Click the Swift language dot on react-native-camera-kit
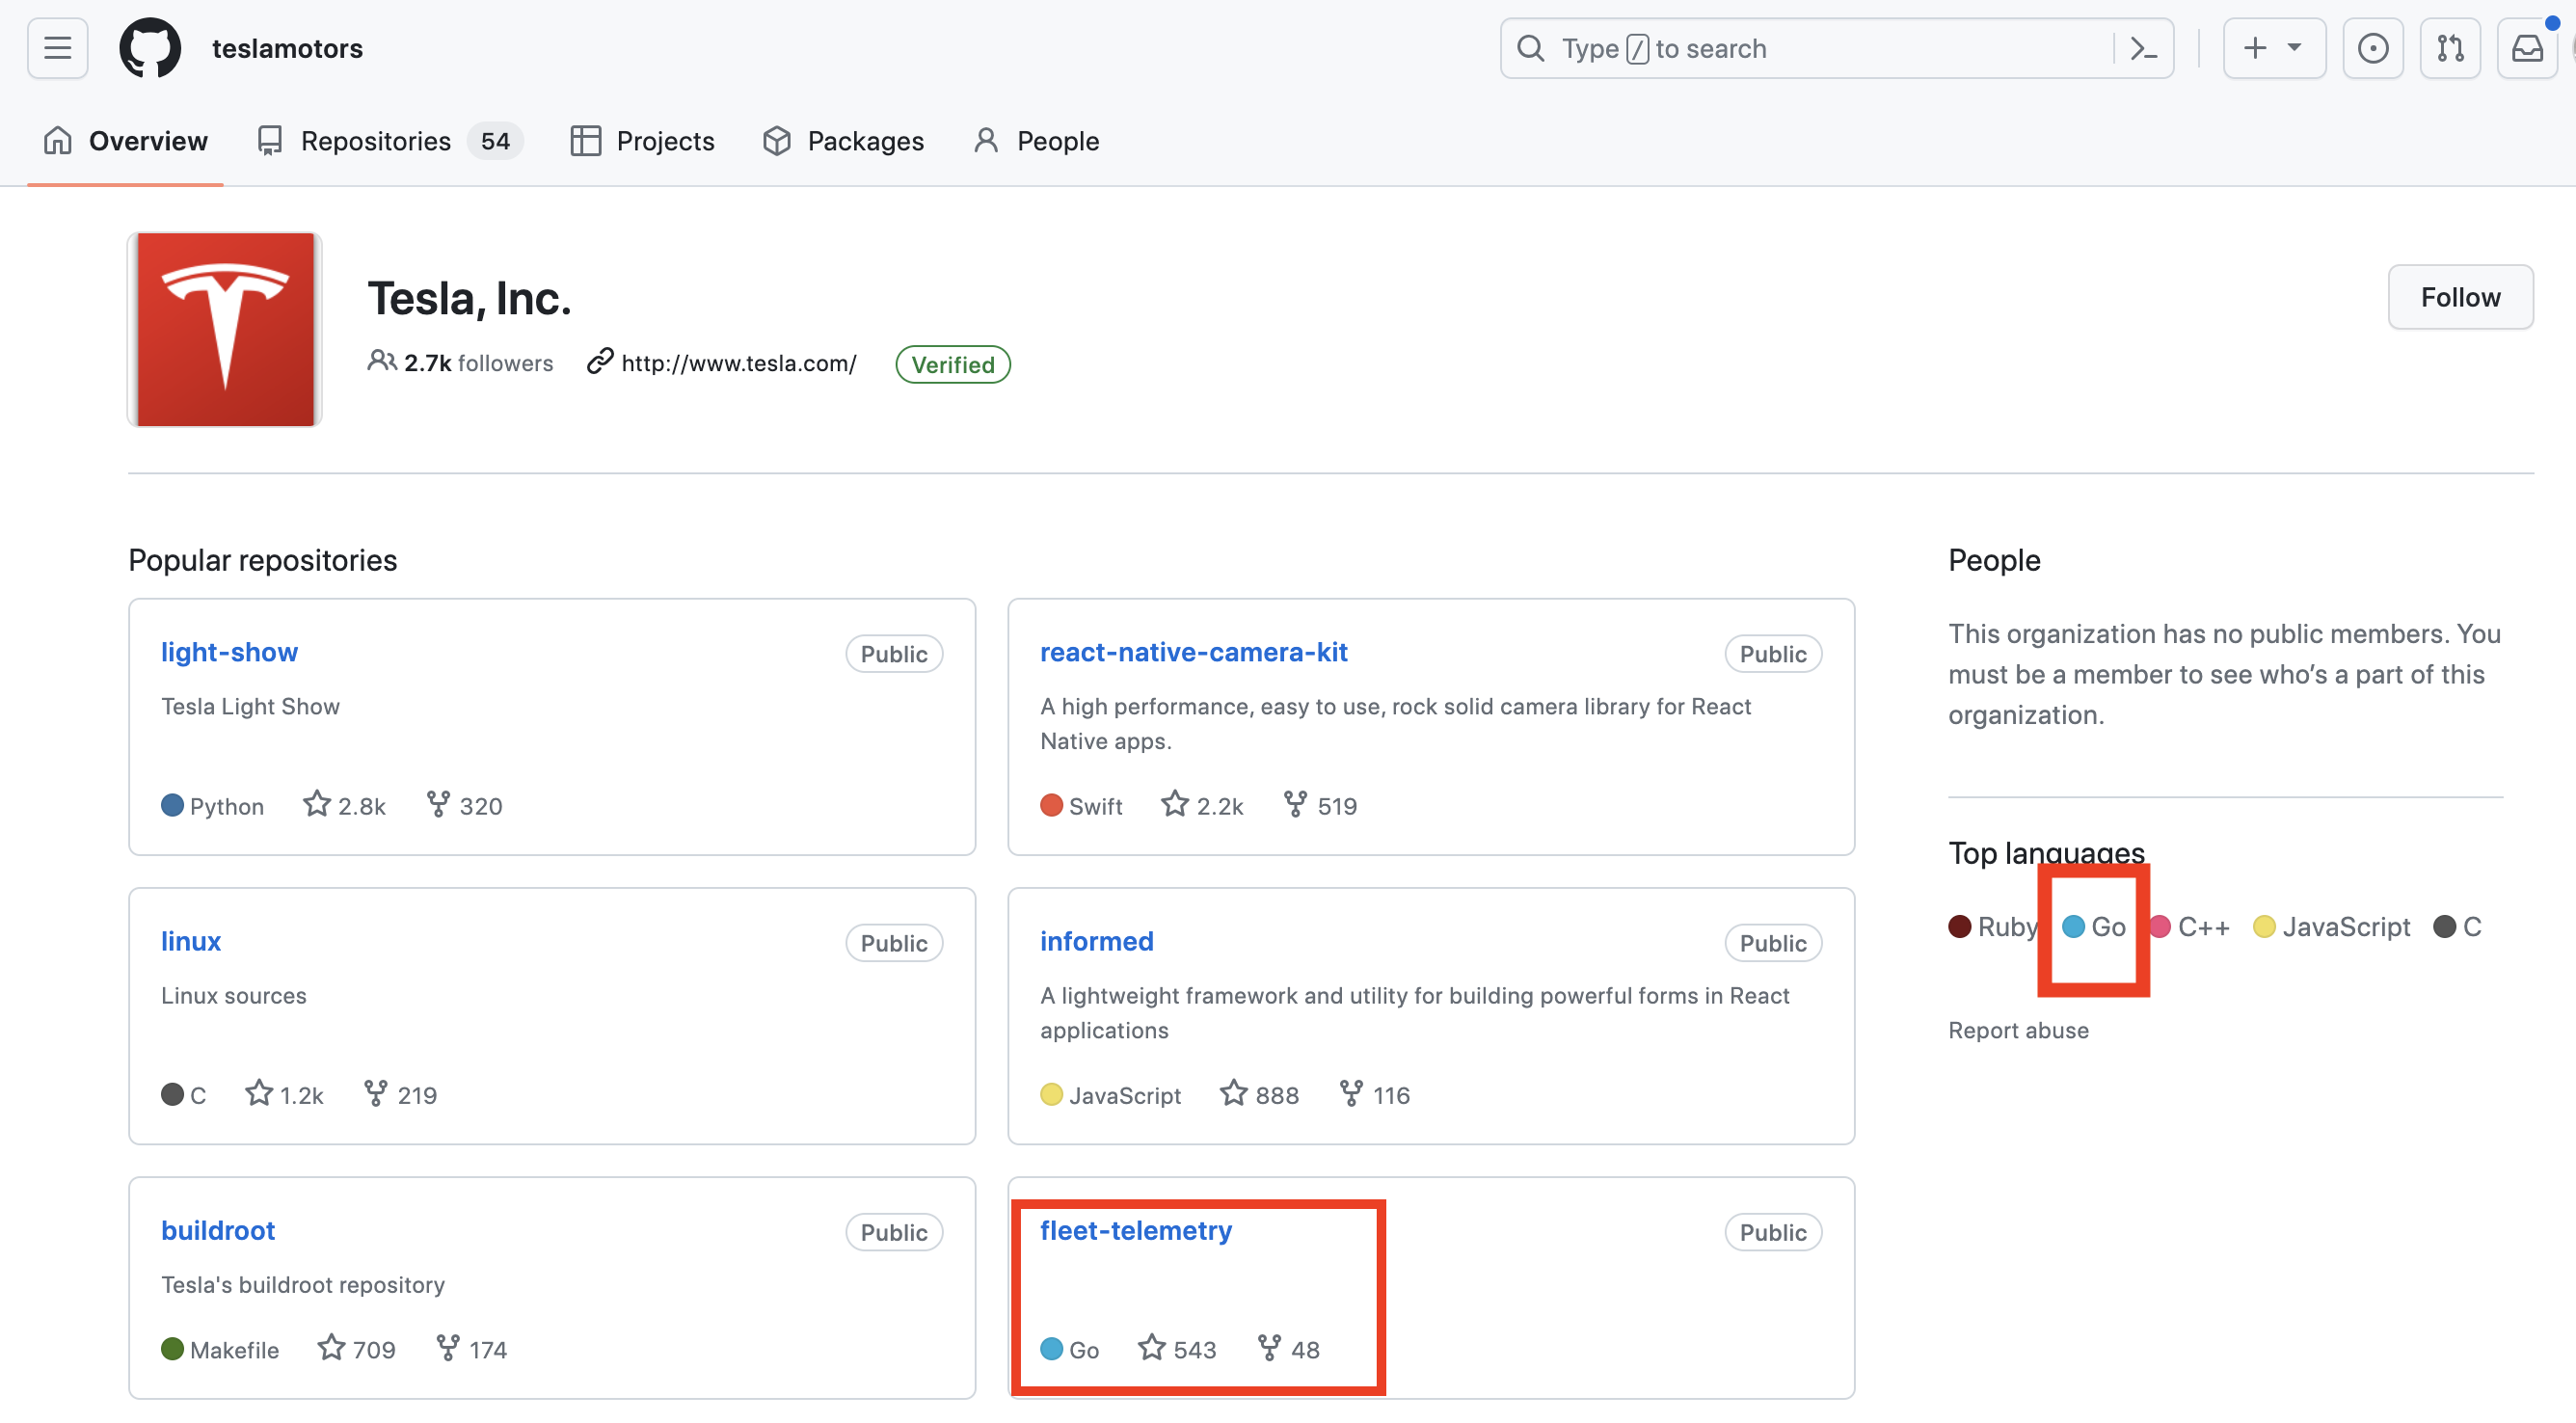Image resolution: width=2576 pixels, height=1423 pixels. [x=1051, y=805]
